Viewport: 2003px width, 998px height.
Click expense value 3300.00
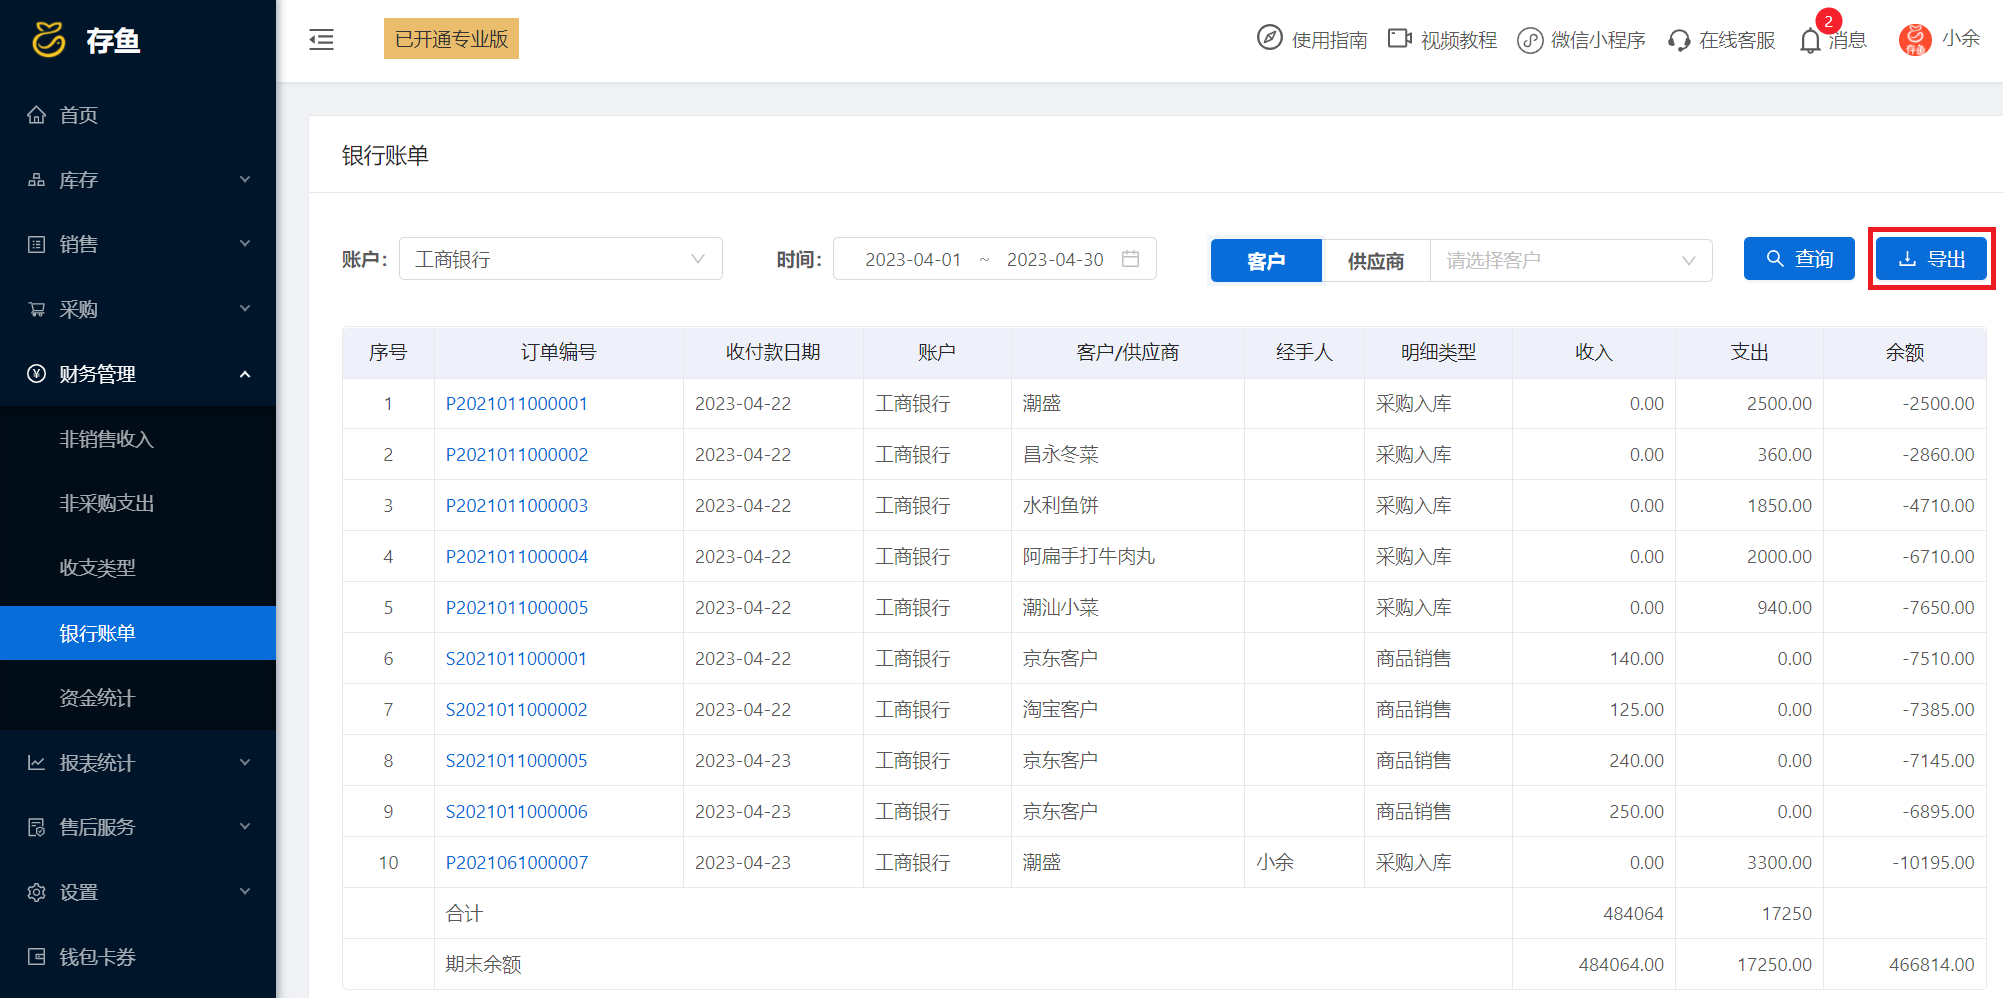[1779, 863]
